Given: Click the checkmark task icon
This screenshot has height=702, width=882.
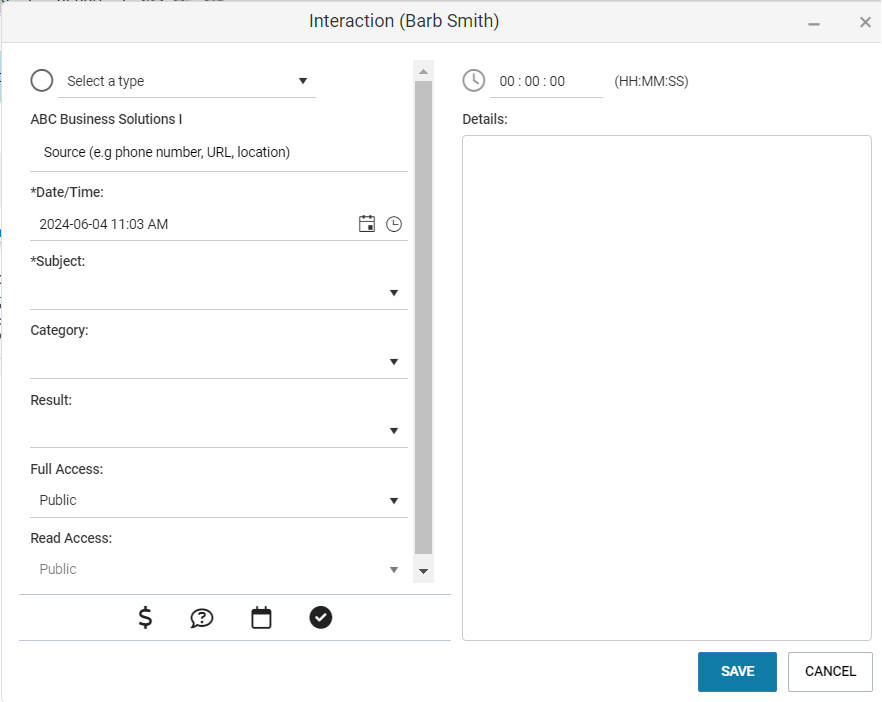Looking at the screenshot, I should pos(321,618).
